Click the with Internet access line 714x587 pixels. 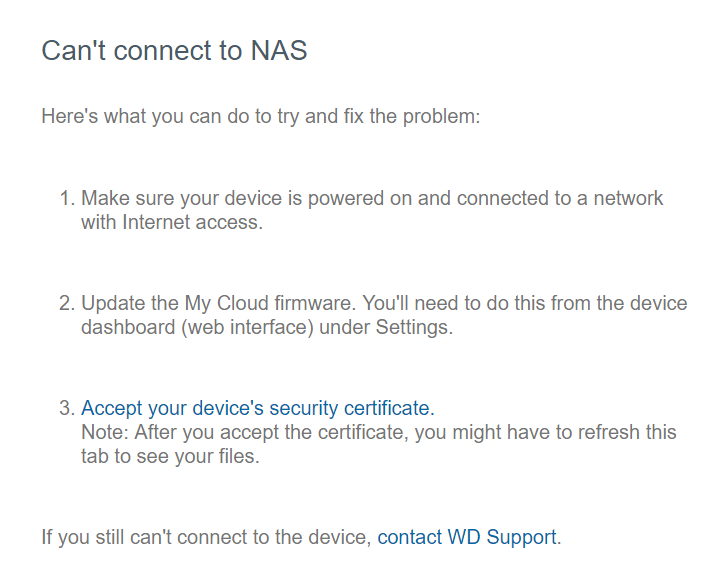click(172, 222)
